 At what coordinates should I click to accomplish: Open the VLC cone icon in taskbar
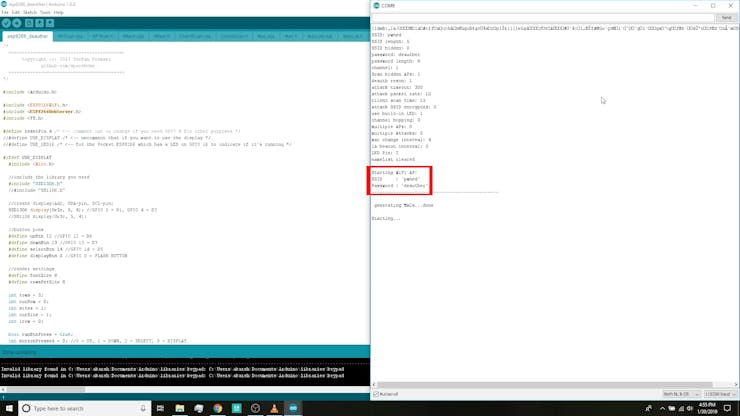point(274,408)
